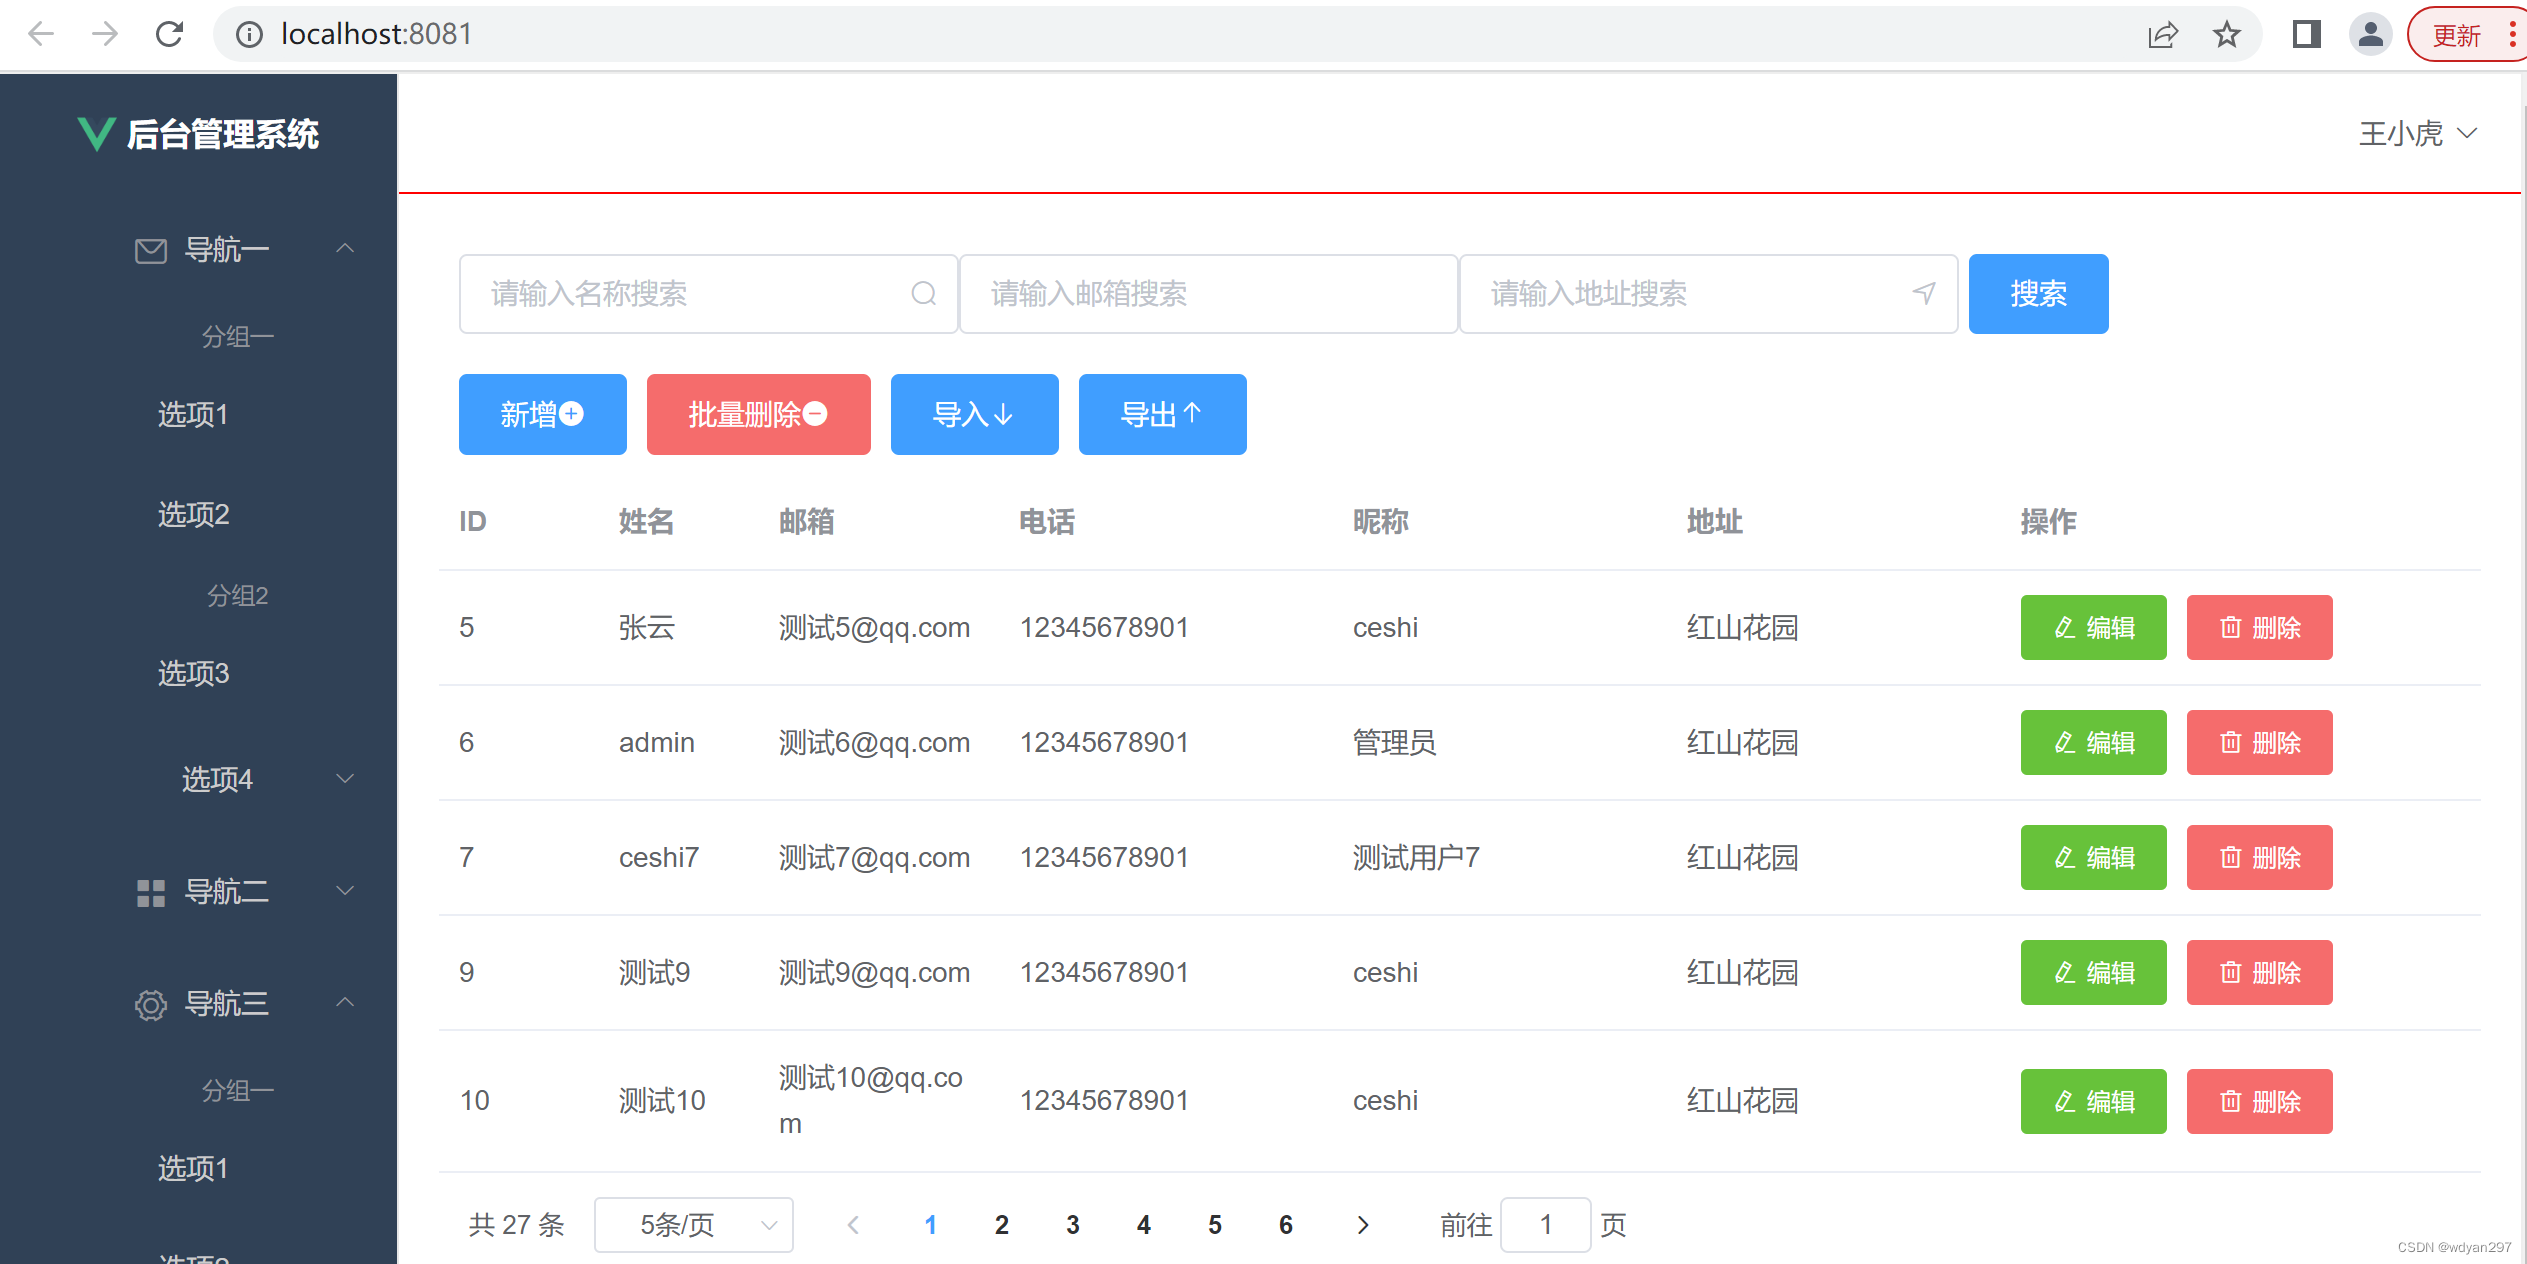This screenshot has width=2527, height=1264.
Task: Click the 姓名 column header
Action: pos(646,522)
